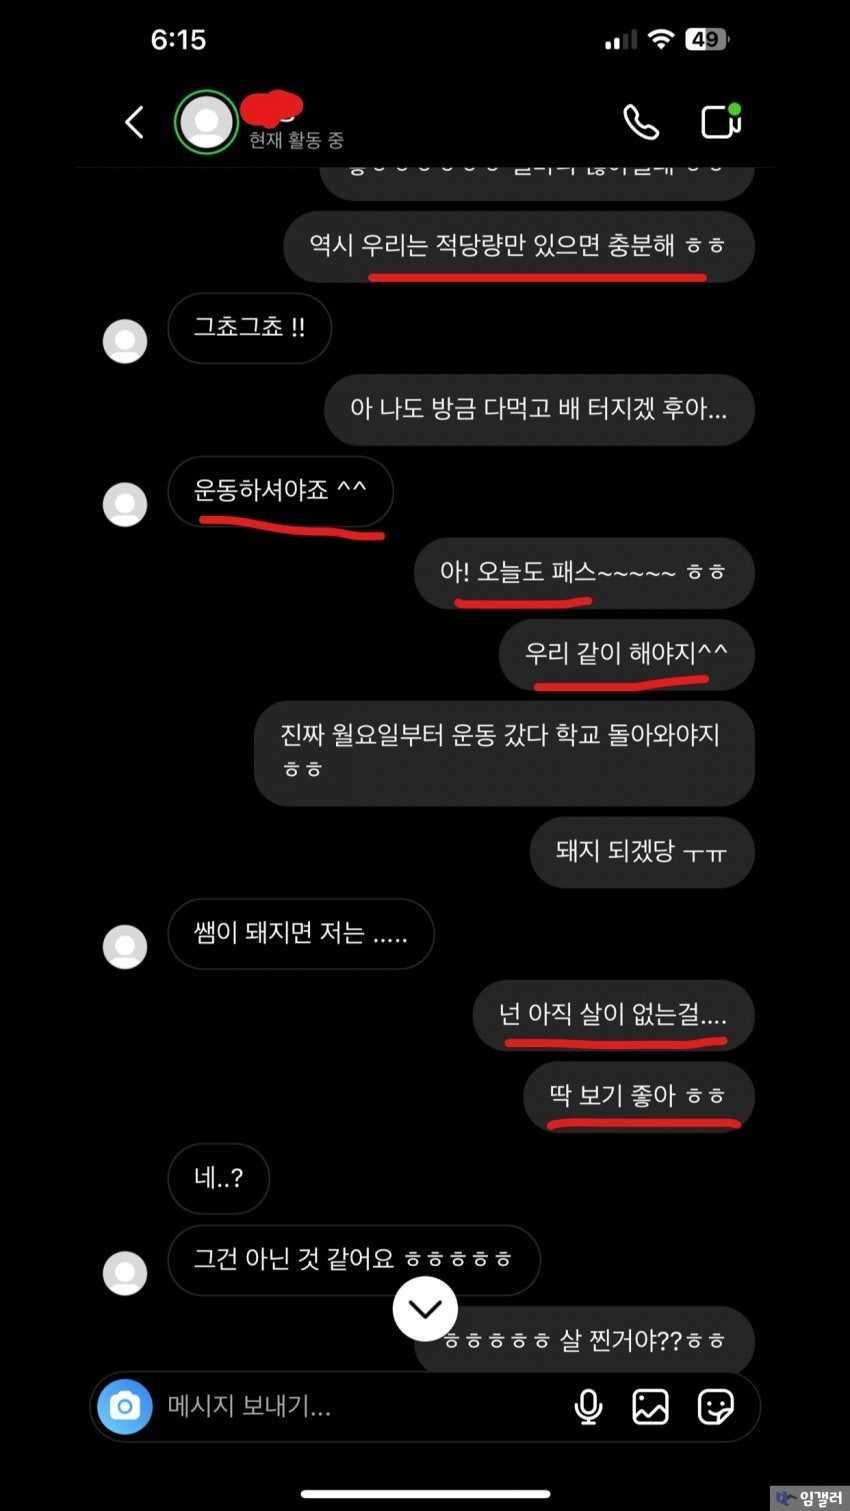Select the 우리 같이 해야지^^ message bubble
This screenshot has height=1511, width=850.
(x=626, y=655)
